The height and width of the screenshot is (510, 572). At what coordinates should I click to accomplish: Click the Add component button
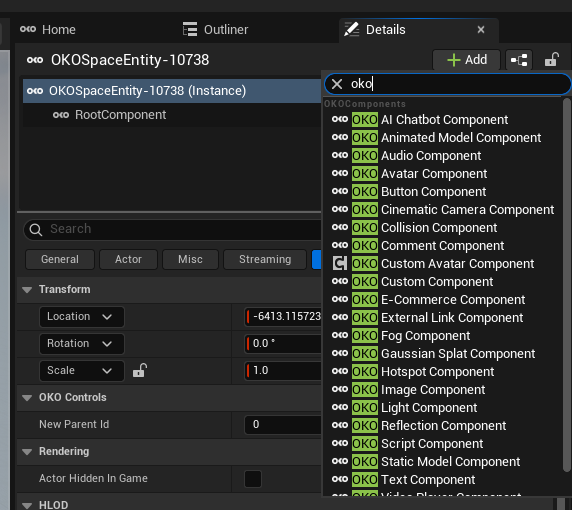(x=467, y=60)
